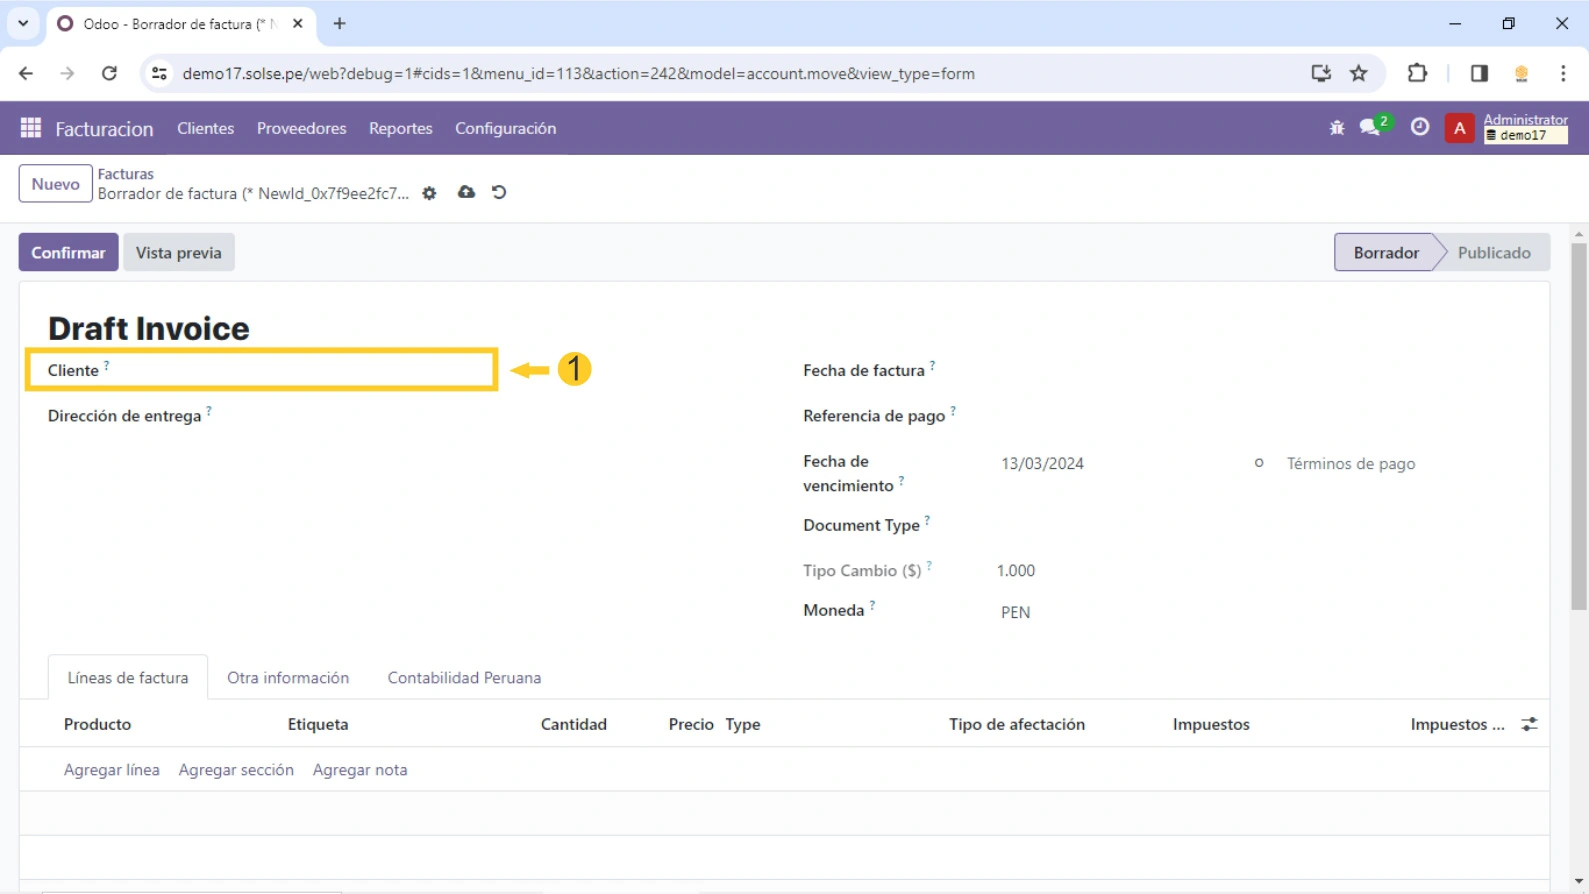Image resolution: width=1589 pixels, height=894 pixels.
Task: Click the gear actions icon
Action: (x=429, y=193)
